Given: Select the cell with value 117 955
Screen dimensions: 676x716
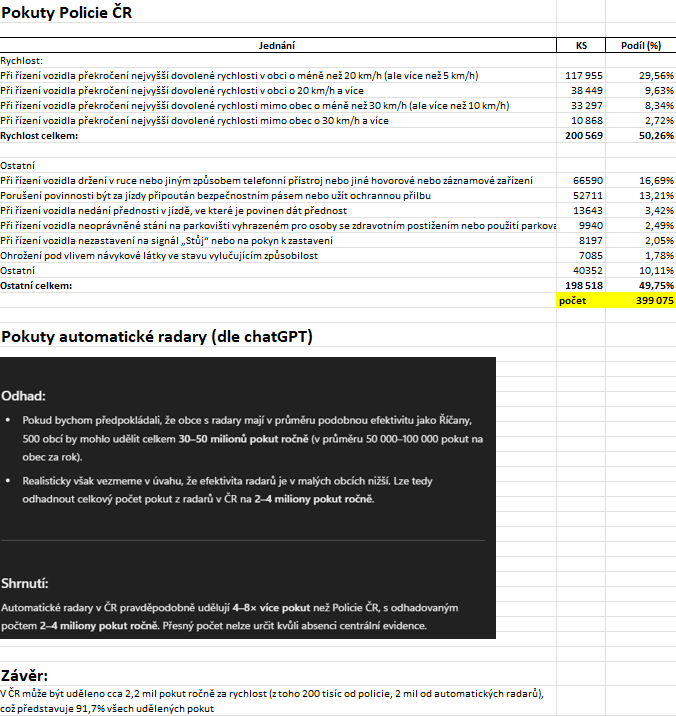Looking at the screenshot, I should click(x=581, y=75).
